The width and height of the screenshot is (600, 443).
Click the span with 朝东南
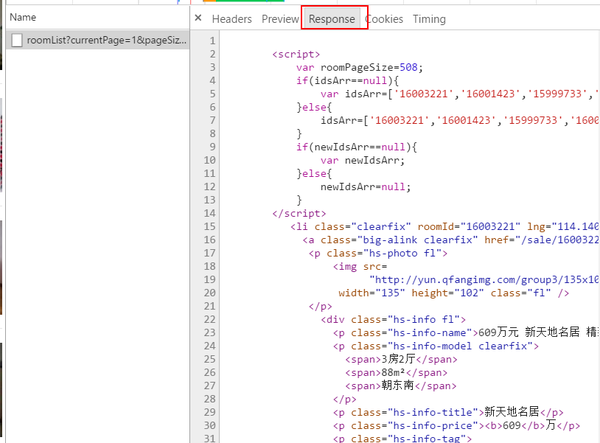click(x=401, y=386)
